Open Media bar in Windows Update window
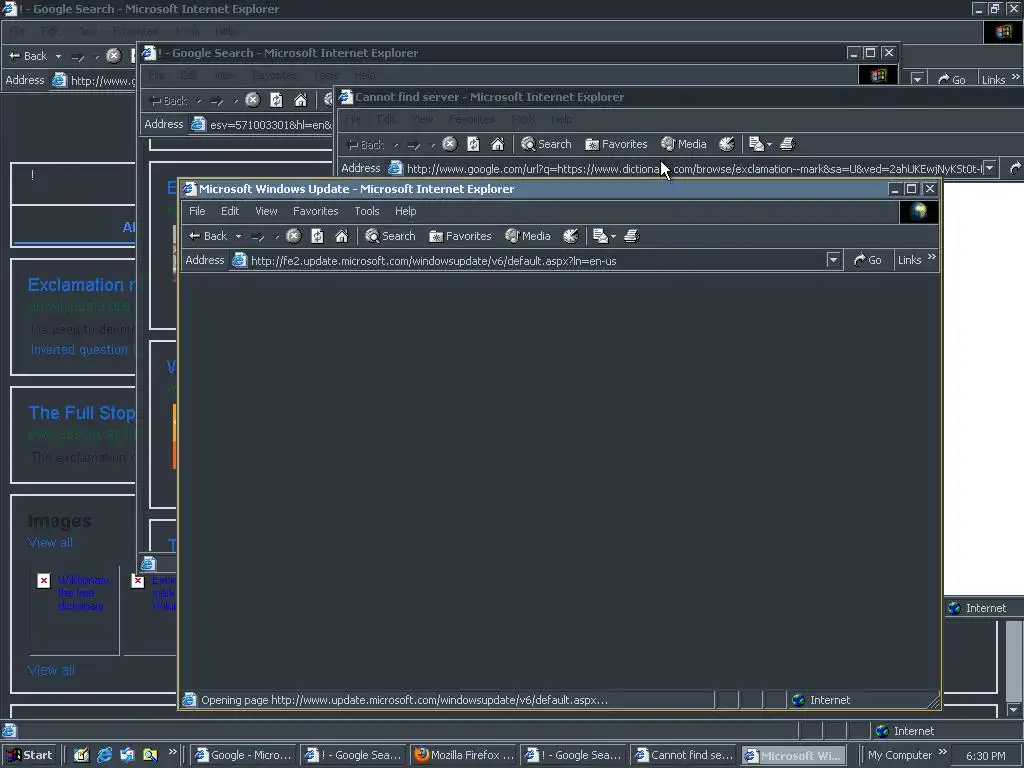Viewport: 1024px width, 768px height. pos(528,236)
